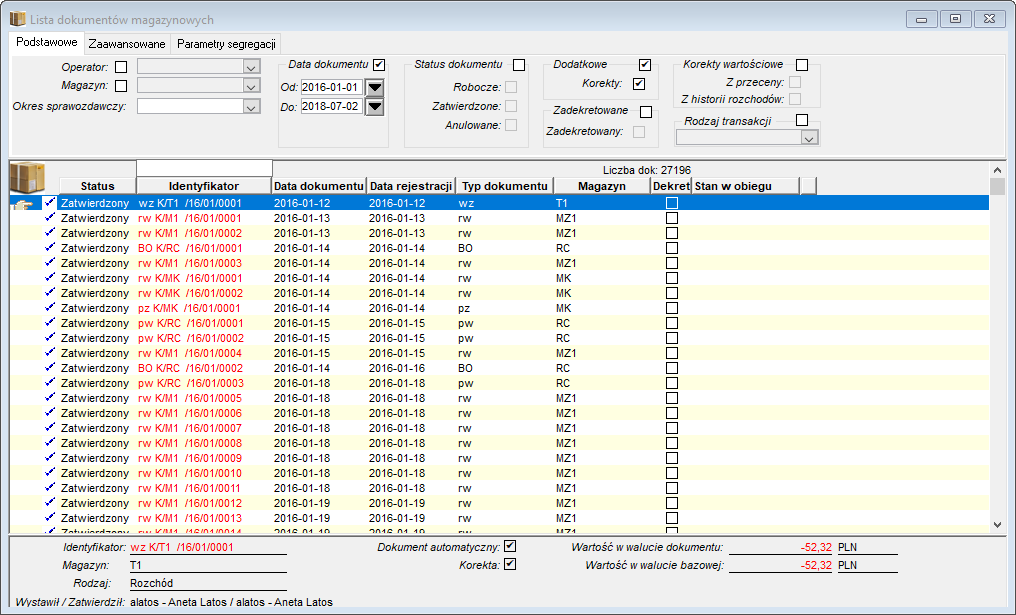
Task: Sort by the Typ dokumentu column header
Action: click(x=505, y=186)
